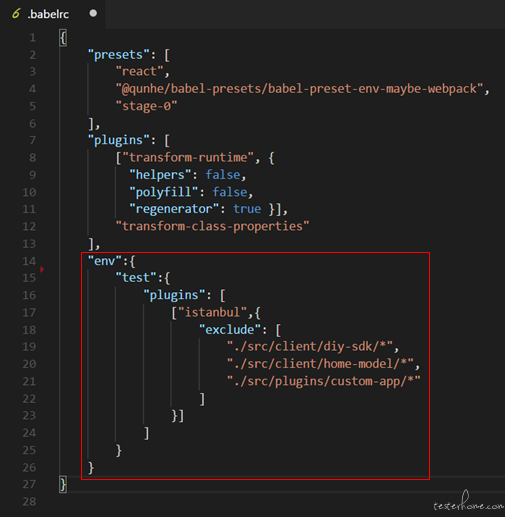Image resolution: width=505 pixels, height=517 pixels.
Task: Click the red marker beside line 15
Action: (x=42, y=269)
